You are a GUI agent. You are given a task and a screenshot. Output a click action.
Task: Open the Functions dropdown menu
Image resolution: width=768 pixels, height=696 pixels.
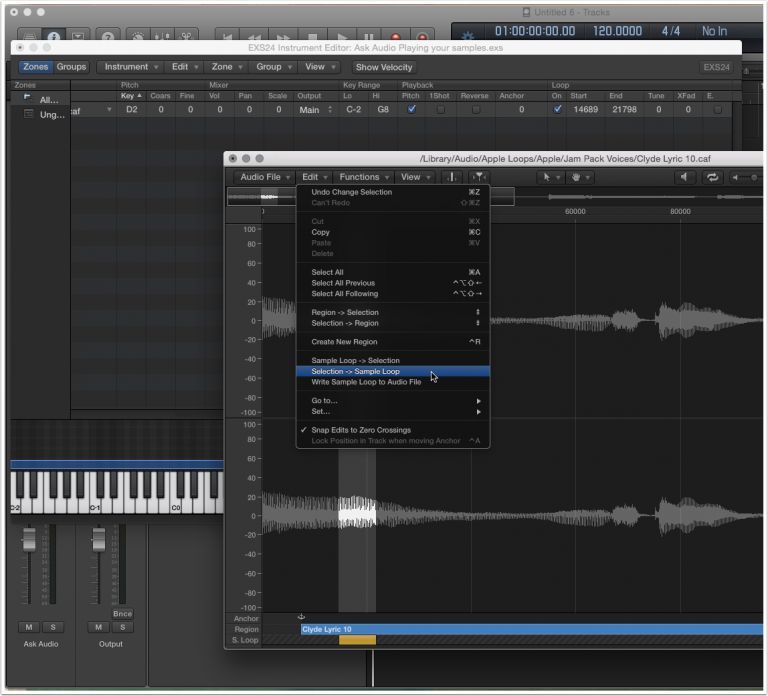[364, 177]
